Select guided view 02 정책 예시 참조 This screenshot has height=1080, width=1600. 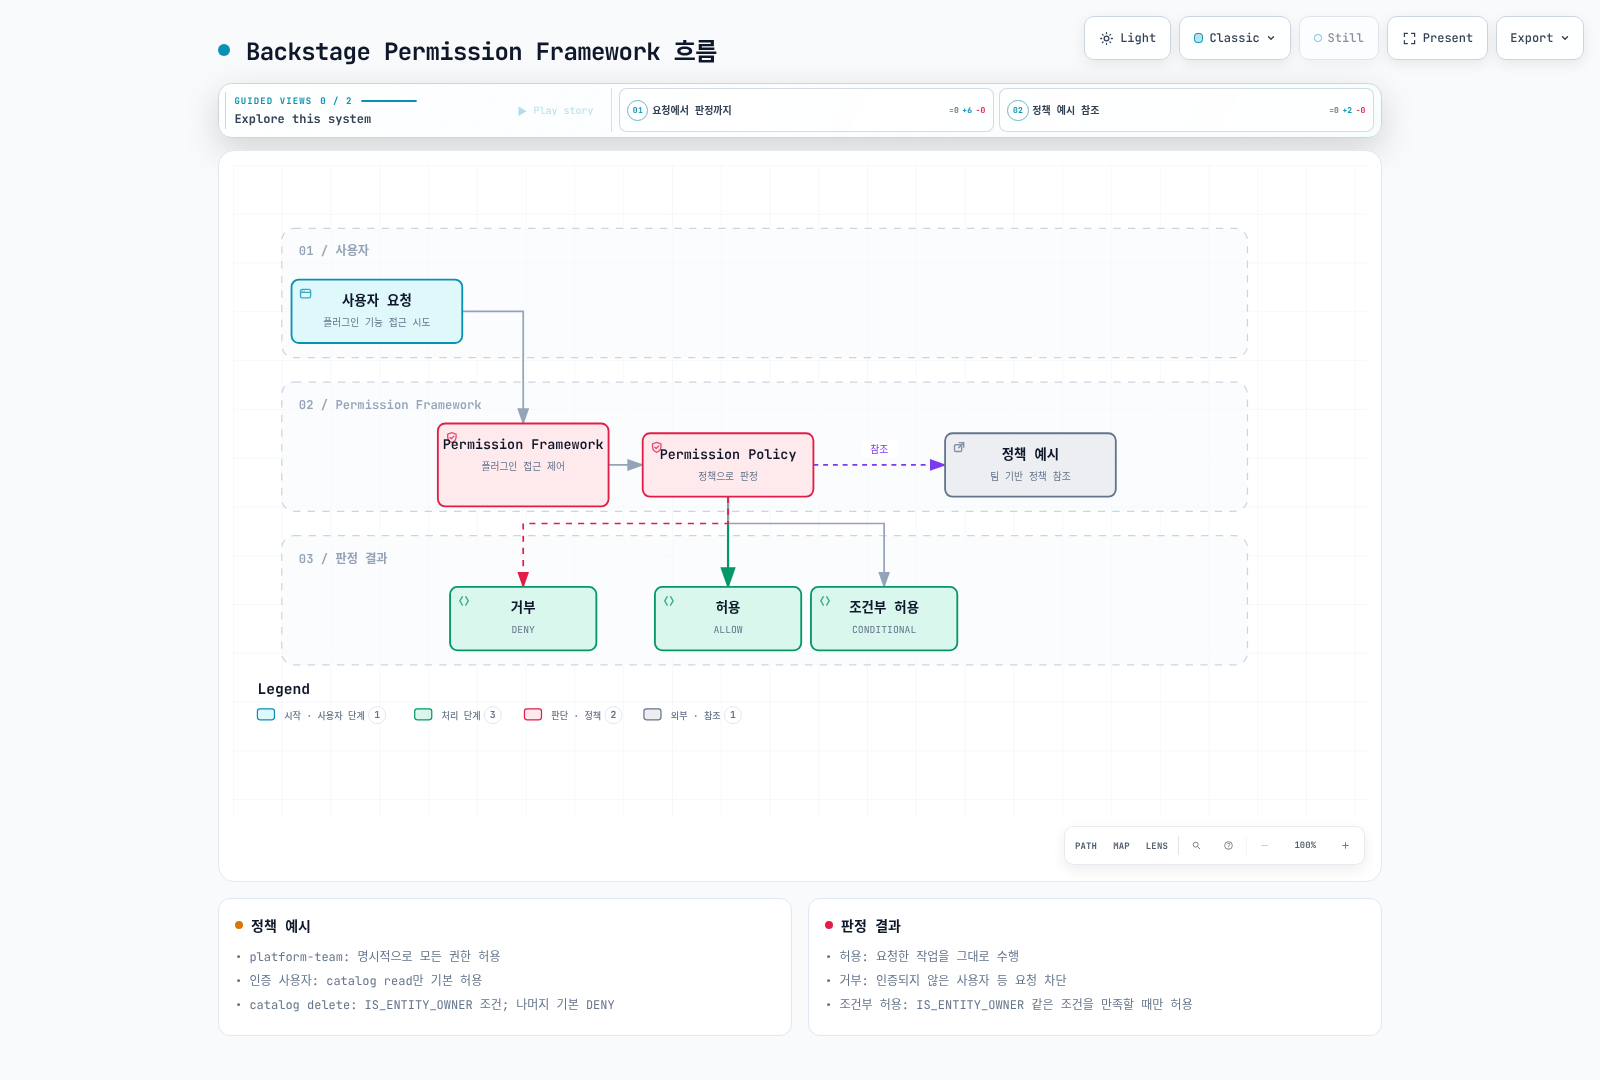click(1186, 110)
